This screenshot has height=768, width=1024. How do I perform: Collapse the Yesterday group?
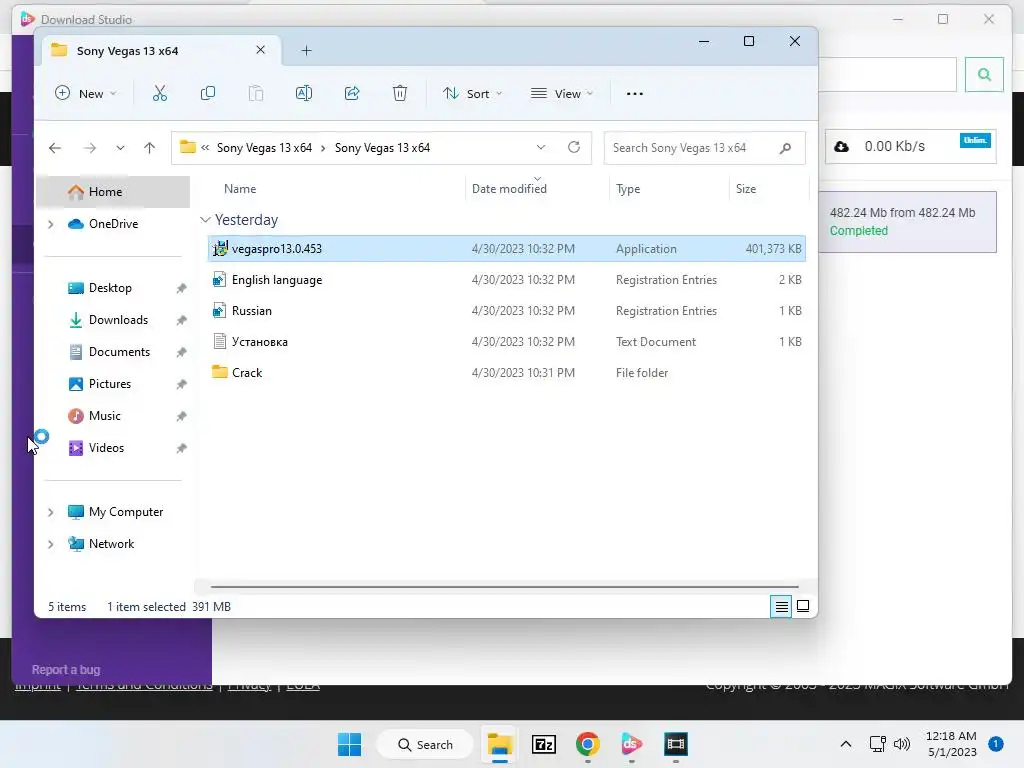click(205, 220)
